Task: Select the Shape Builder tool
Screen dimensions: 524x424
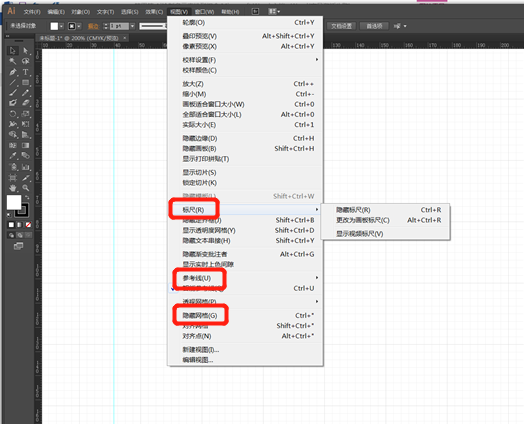Action: pos(13,135)
